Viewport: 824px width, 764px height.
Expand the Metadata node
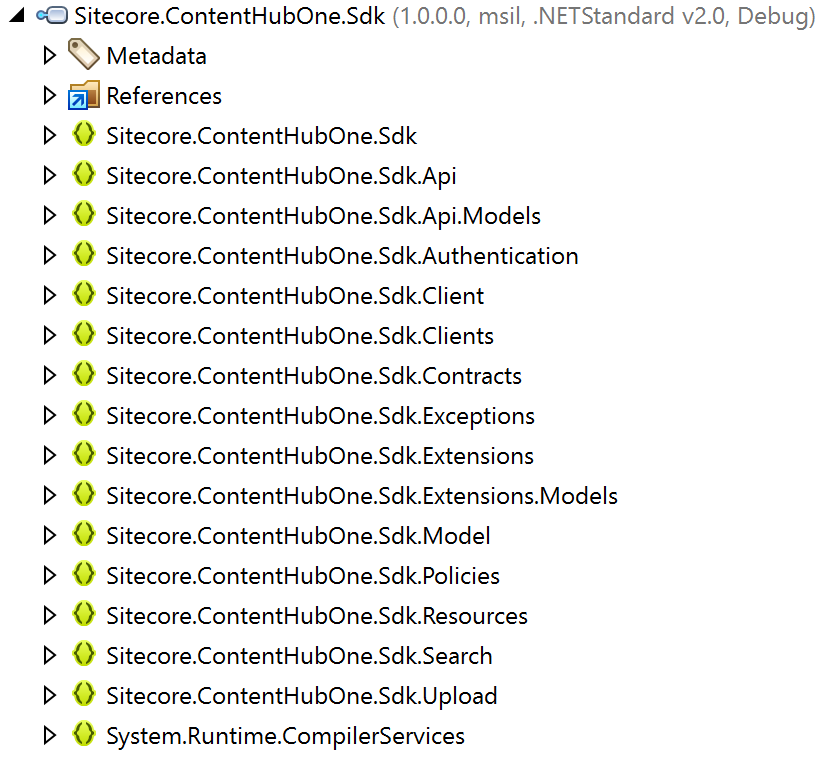pyautogui.click(x=50, y=56)
